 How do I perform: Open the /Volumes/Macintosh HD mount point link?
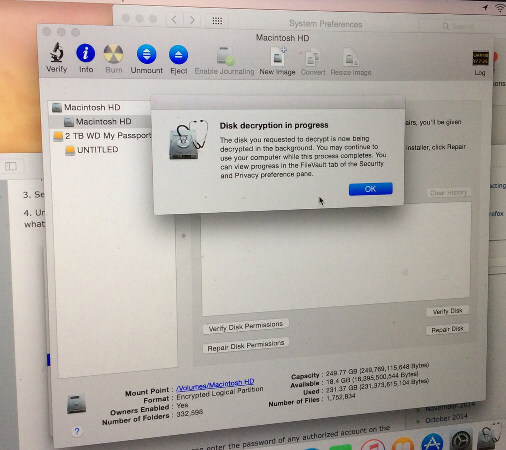215,385
